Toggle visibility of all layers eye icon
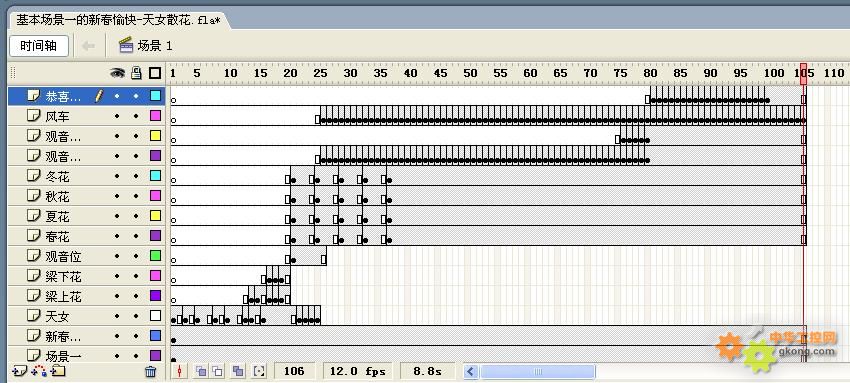The height and width of the screenshot is (383, 850). point(117,73)
